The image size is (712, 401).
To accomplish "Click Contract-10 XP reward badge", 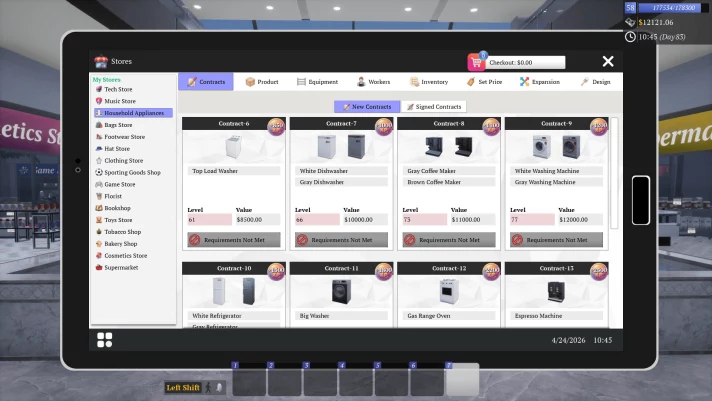I will click(x=276, y=272).
